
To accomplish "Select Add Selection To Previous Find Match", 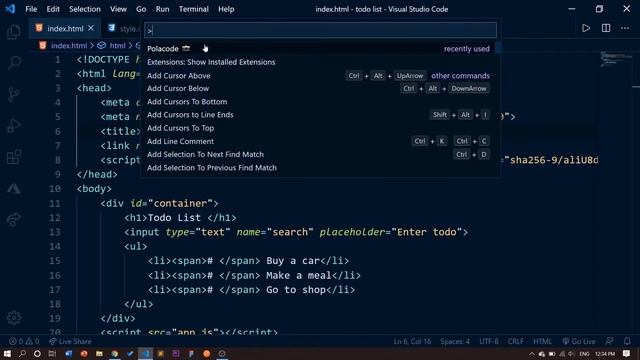I will click(320, 168).
